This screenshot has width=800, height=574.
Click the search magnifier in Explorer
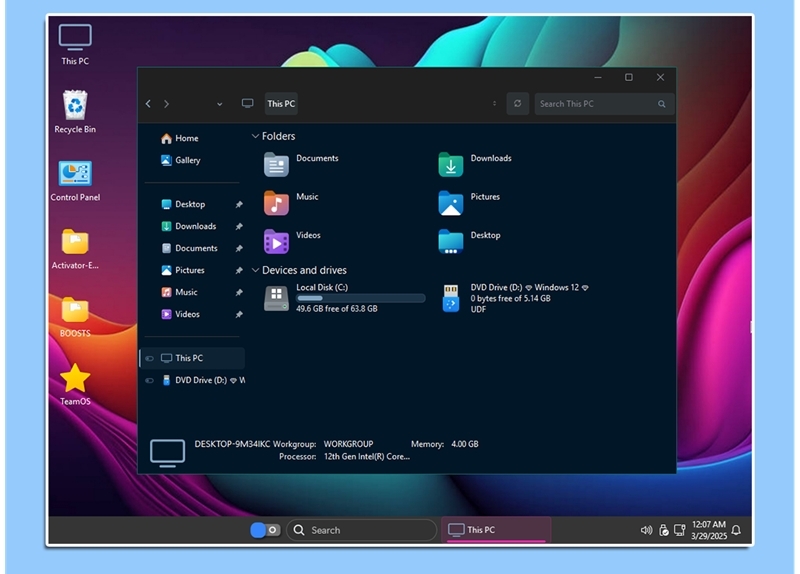tap(662, 104)
